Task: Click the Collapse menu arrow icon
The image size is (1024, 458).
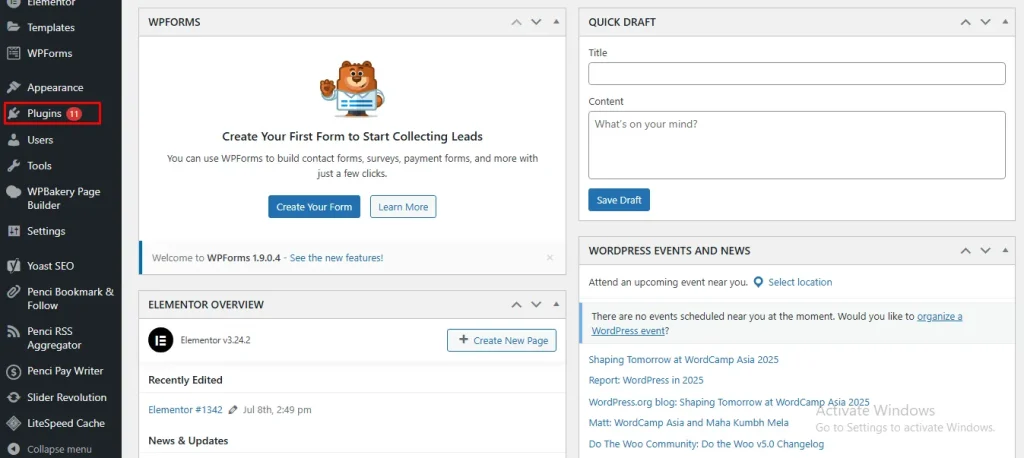Action: click(x=13, y=450)
